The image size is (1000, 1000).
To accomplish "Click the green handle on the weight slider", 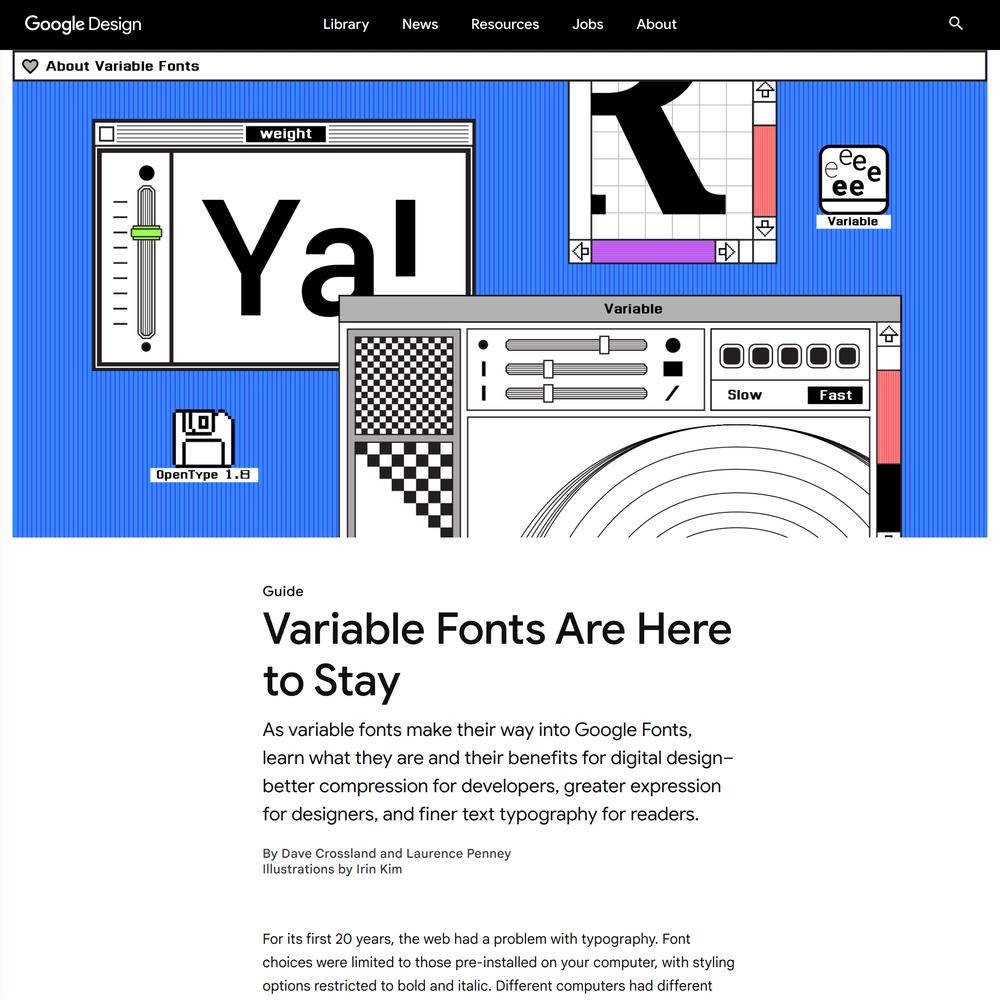I will [x=147, y=233].
